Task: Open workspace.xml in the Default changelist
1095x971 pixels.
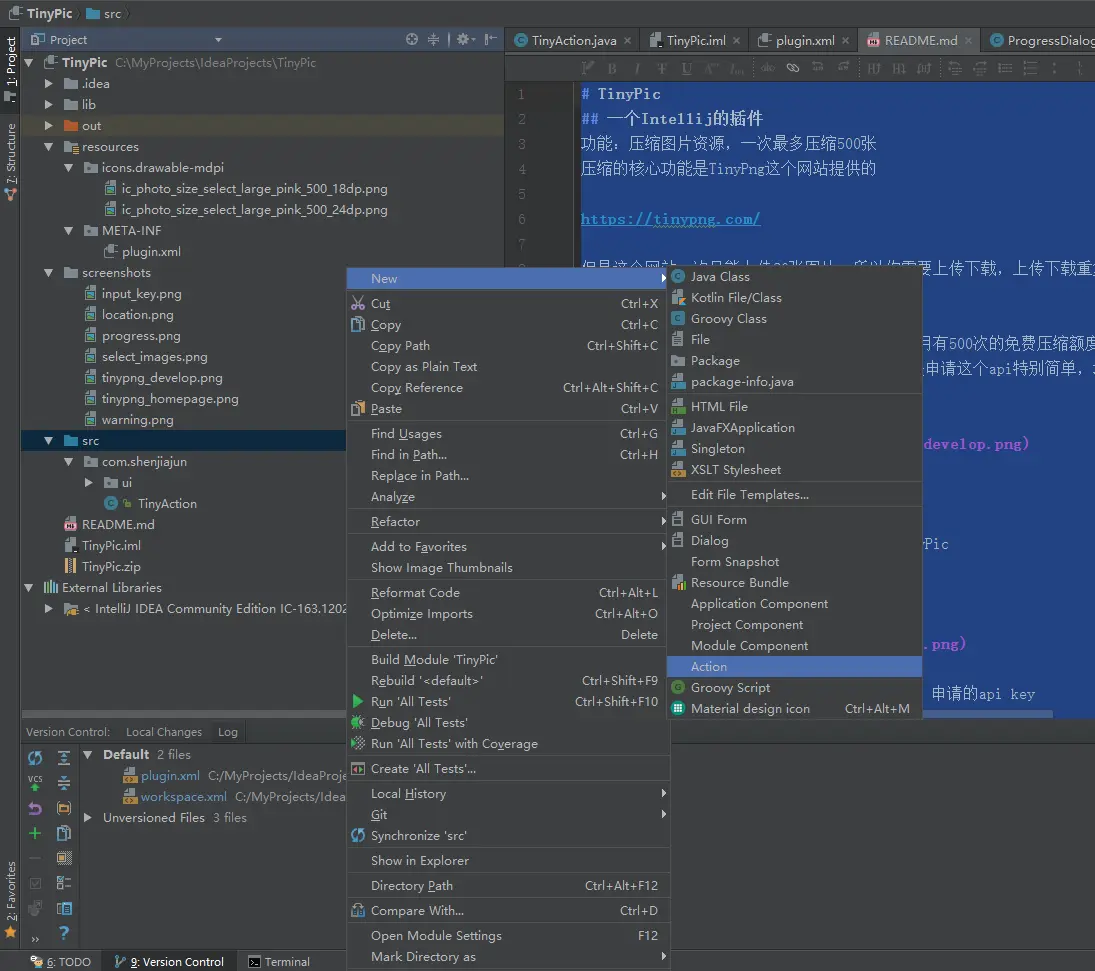Action: pyautogui.click(x=183, y=797)
